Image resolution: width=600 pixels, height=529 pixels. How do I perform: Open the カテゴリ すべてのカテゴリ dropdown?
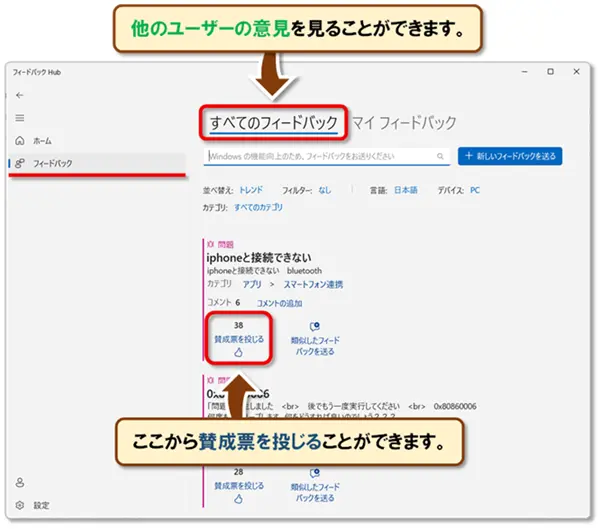[x=258, y=207]
